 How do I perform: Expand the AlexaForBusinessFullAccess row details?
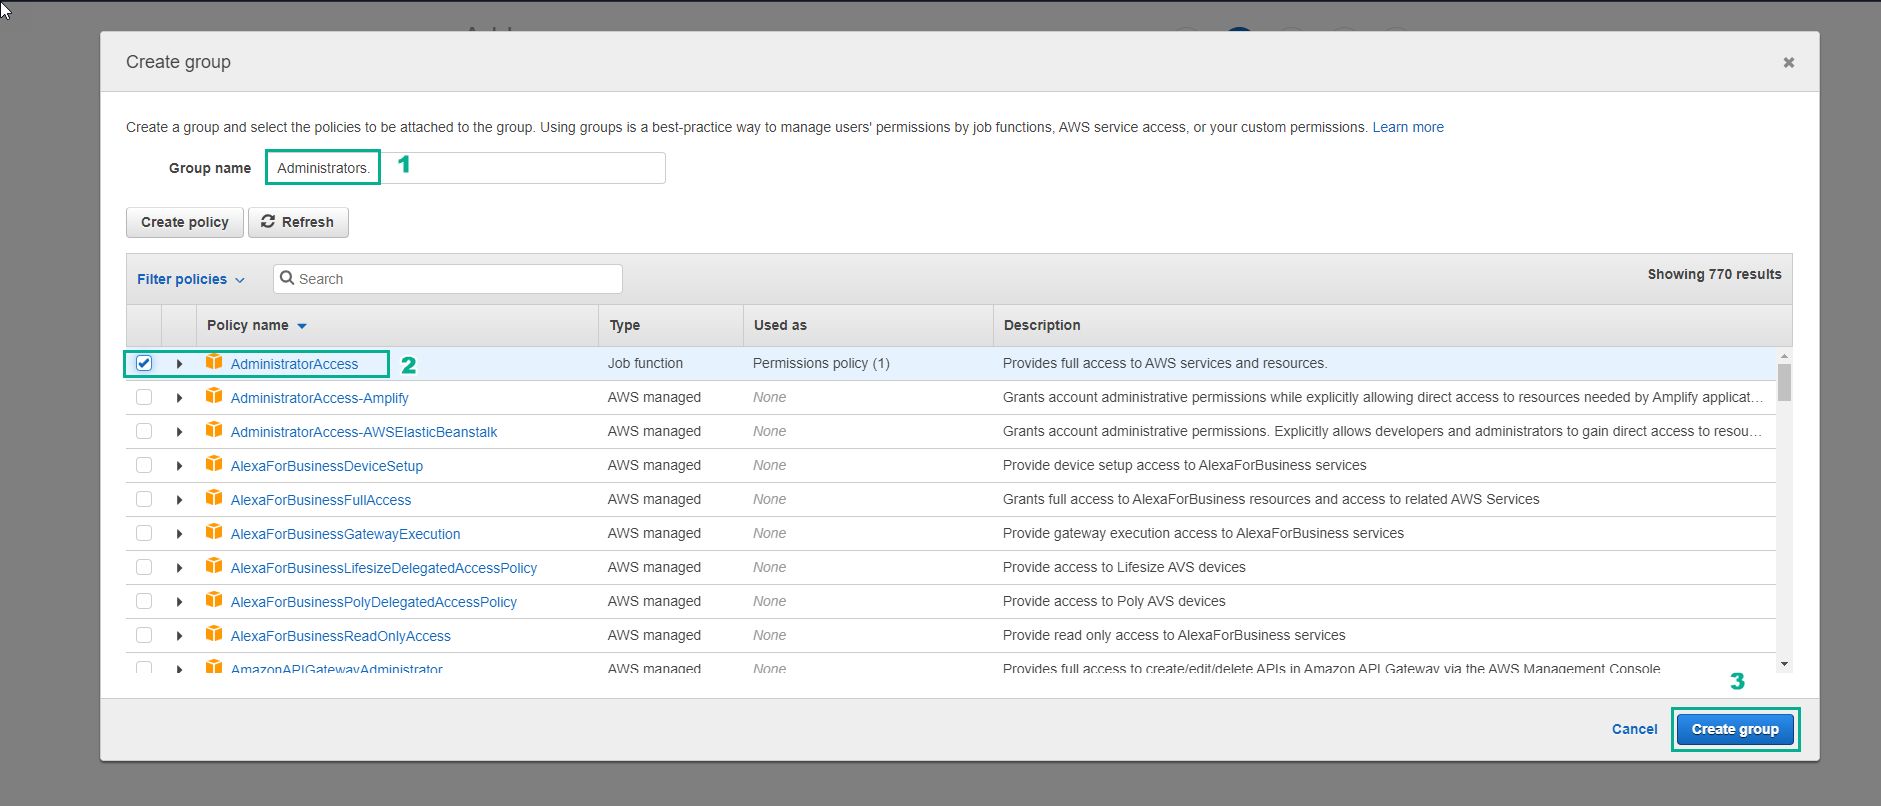click(x=179, y=500)
